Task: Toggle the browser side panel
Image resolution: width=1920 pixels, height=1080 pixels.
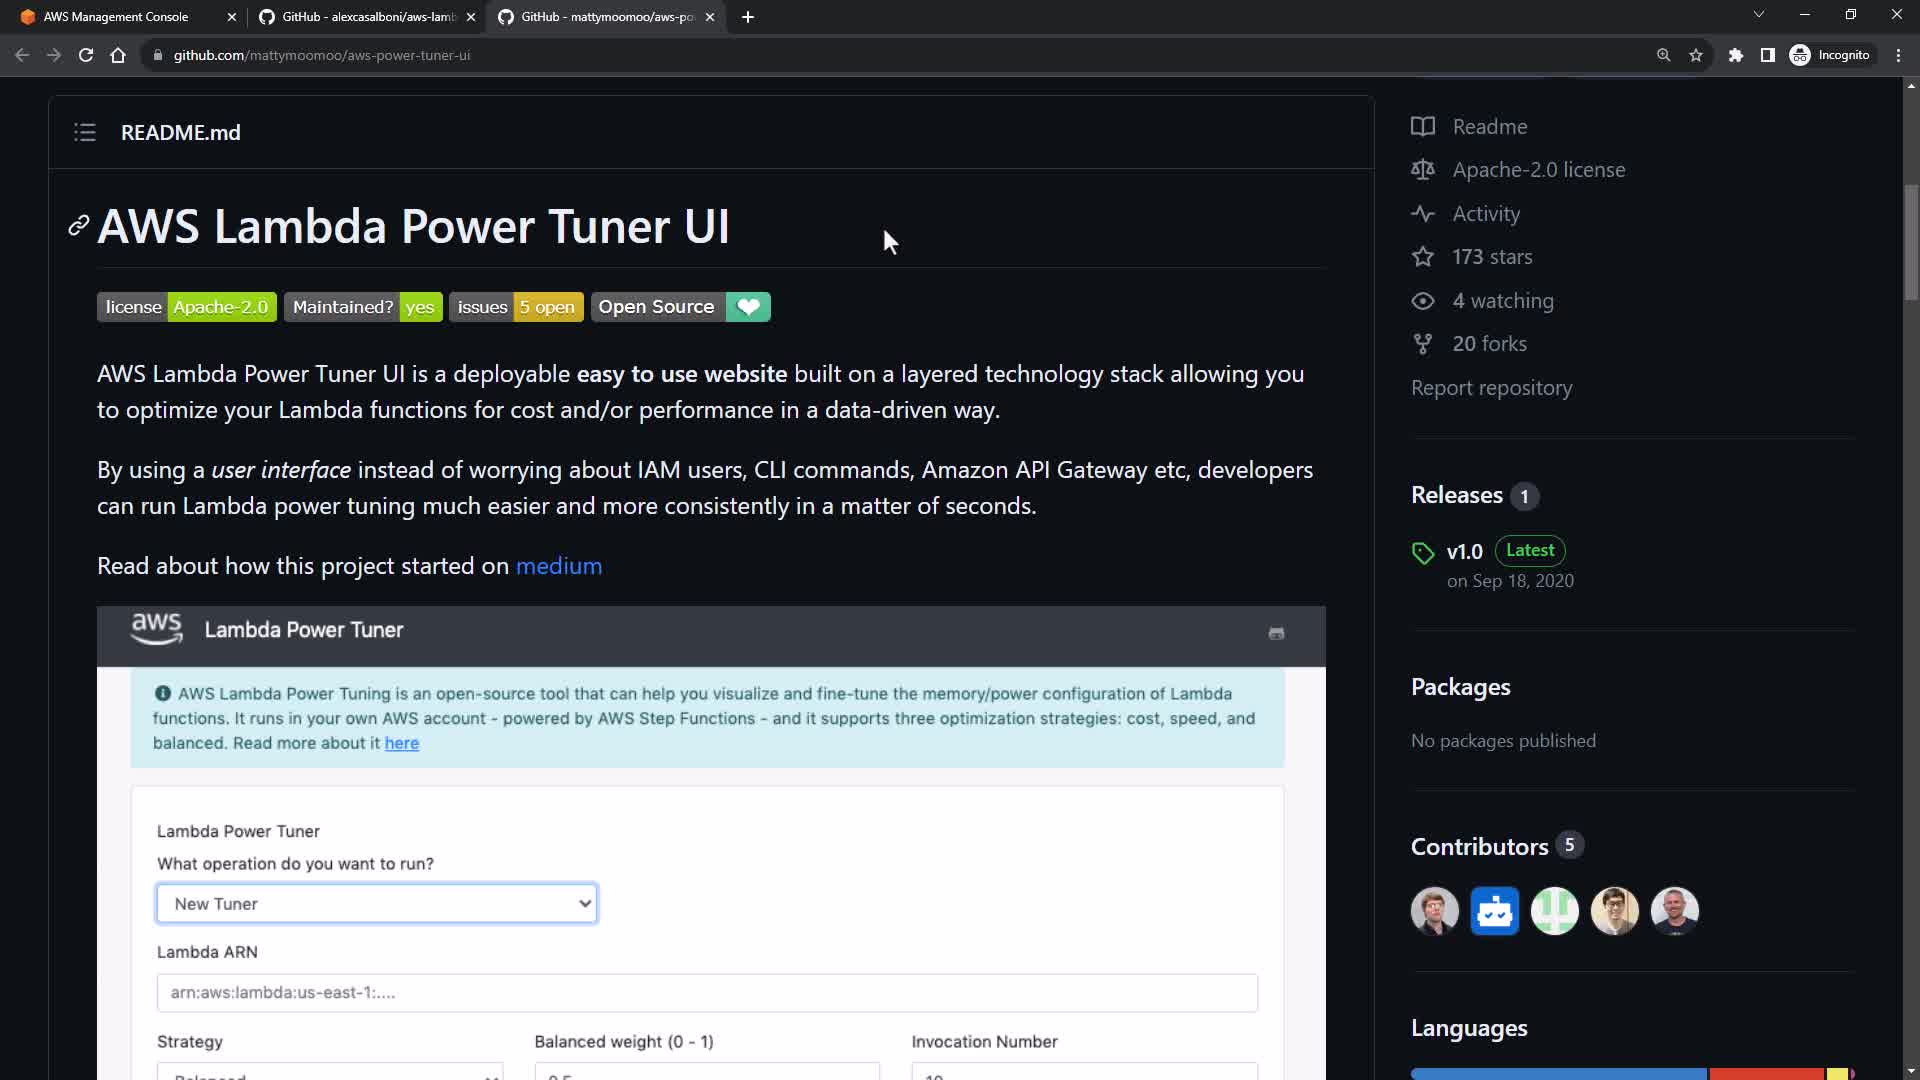Action: point(1768,55)
